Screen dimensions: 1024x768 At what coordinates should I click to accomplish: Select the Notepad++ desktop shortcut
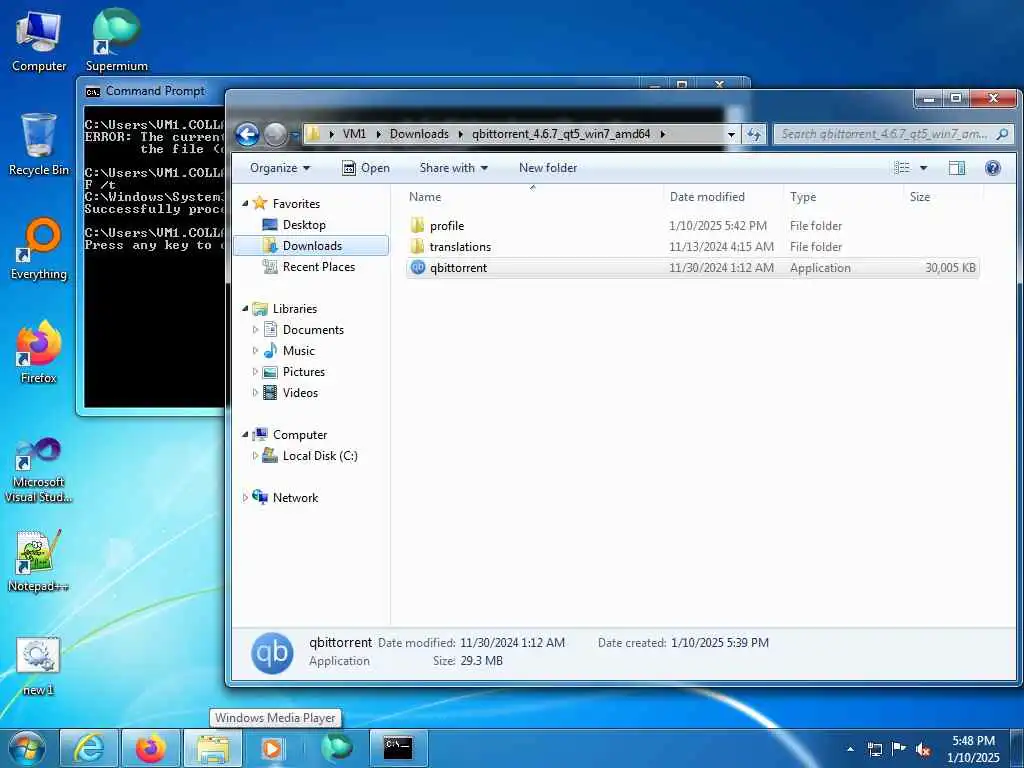39,560
